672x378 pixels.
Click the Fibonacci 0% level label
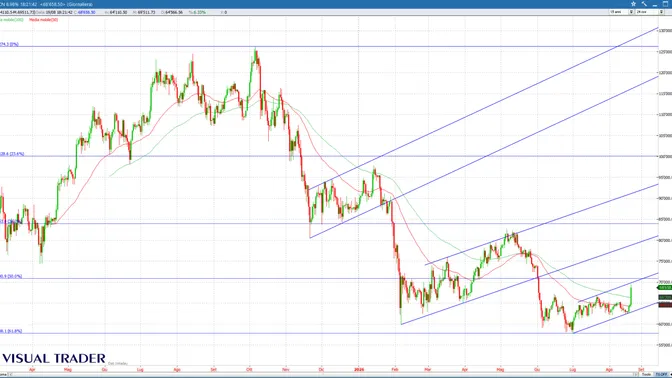pos(9,44)
